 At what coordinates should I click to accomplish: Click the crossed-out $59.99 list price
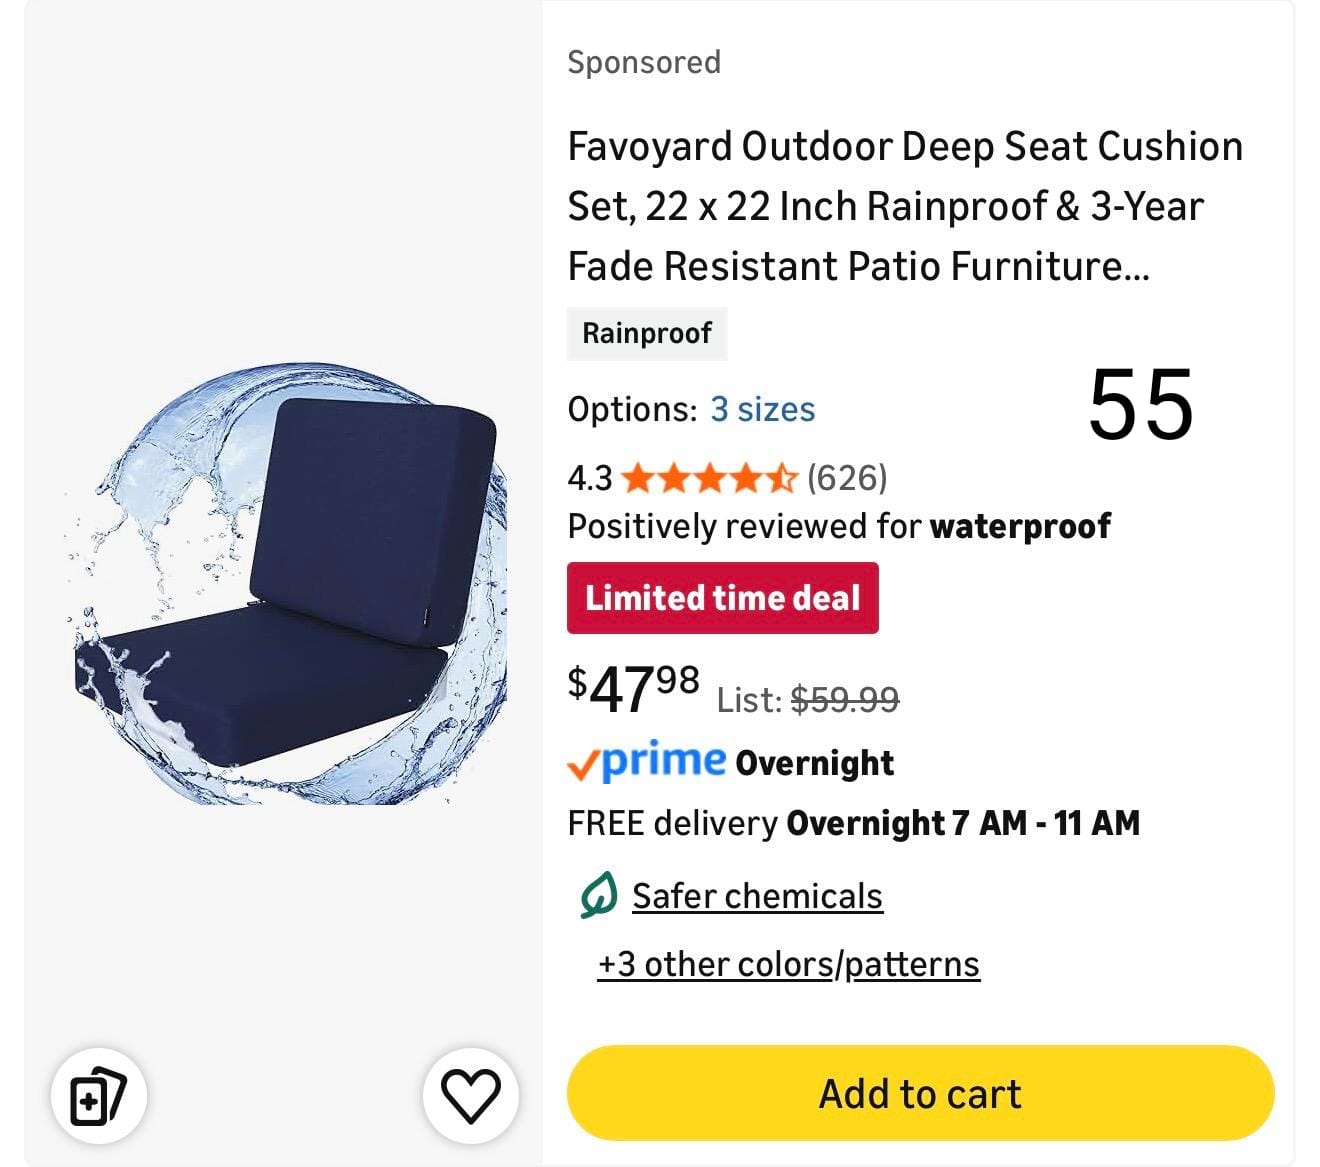click(844, 699)
